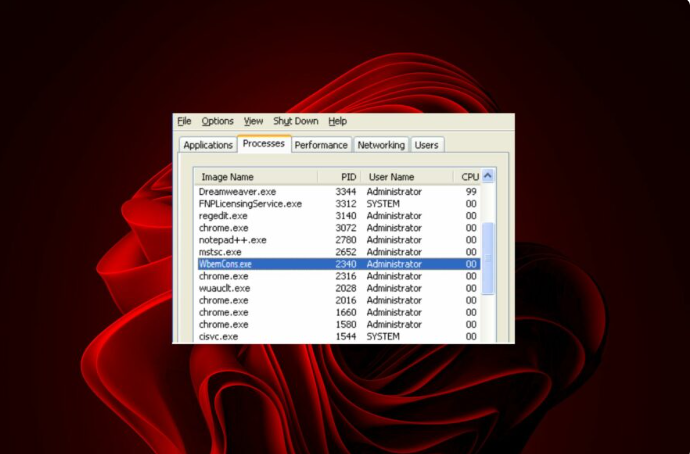Click PID value 3344
The image size is (690, 454).
pyautogui.click(x=346, y=192)
